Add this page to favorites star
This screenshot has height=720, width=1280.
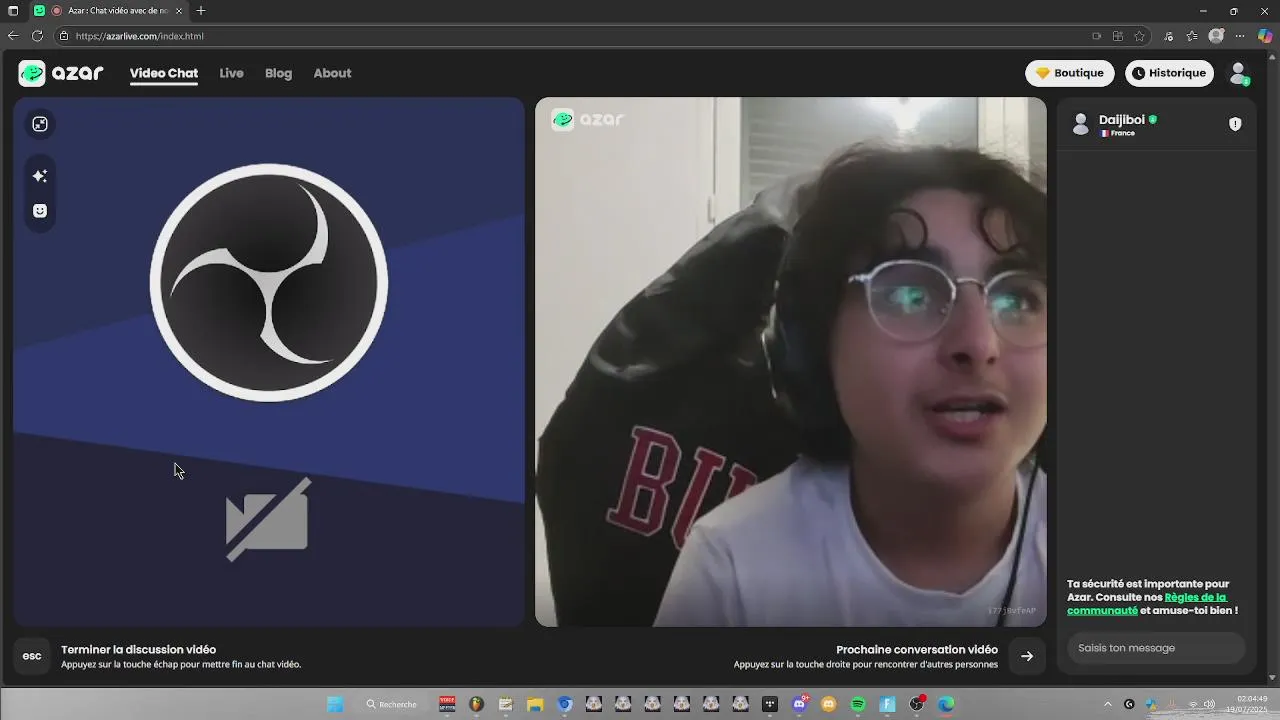tap(1139, 36)
